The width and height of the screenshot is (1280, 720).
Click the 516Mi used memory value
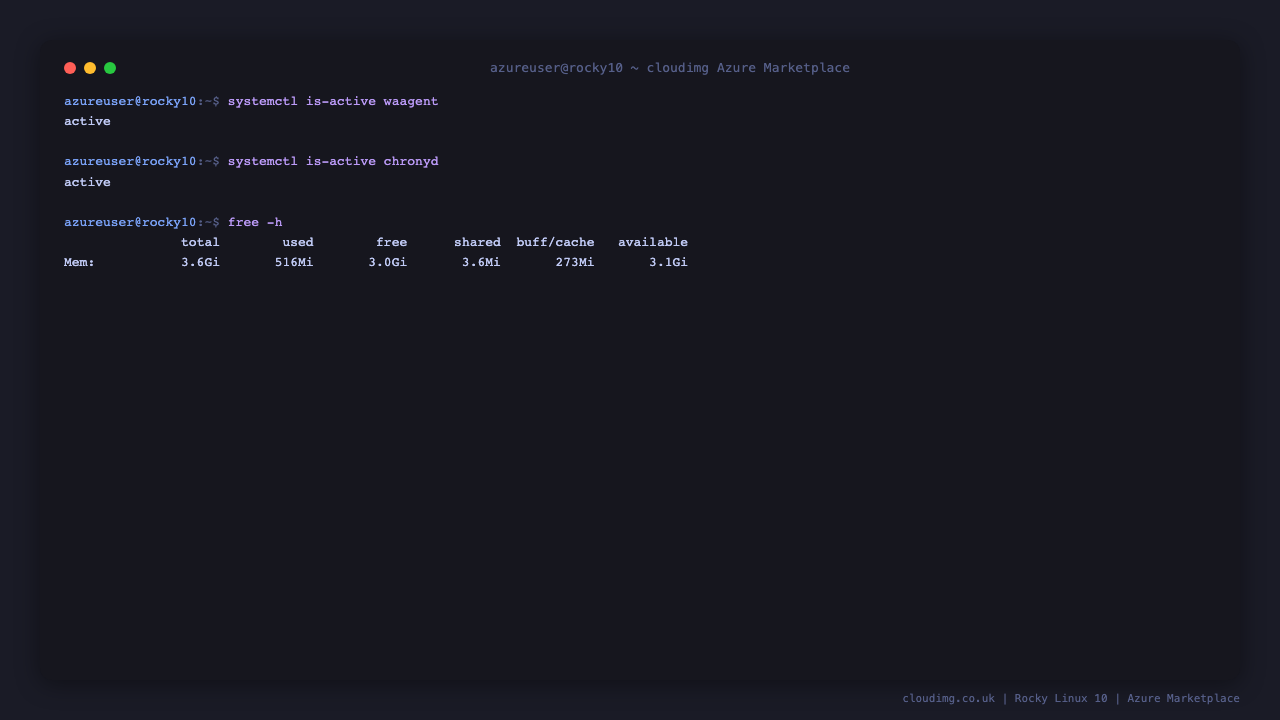point(294,262)
